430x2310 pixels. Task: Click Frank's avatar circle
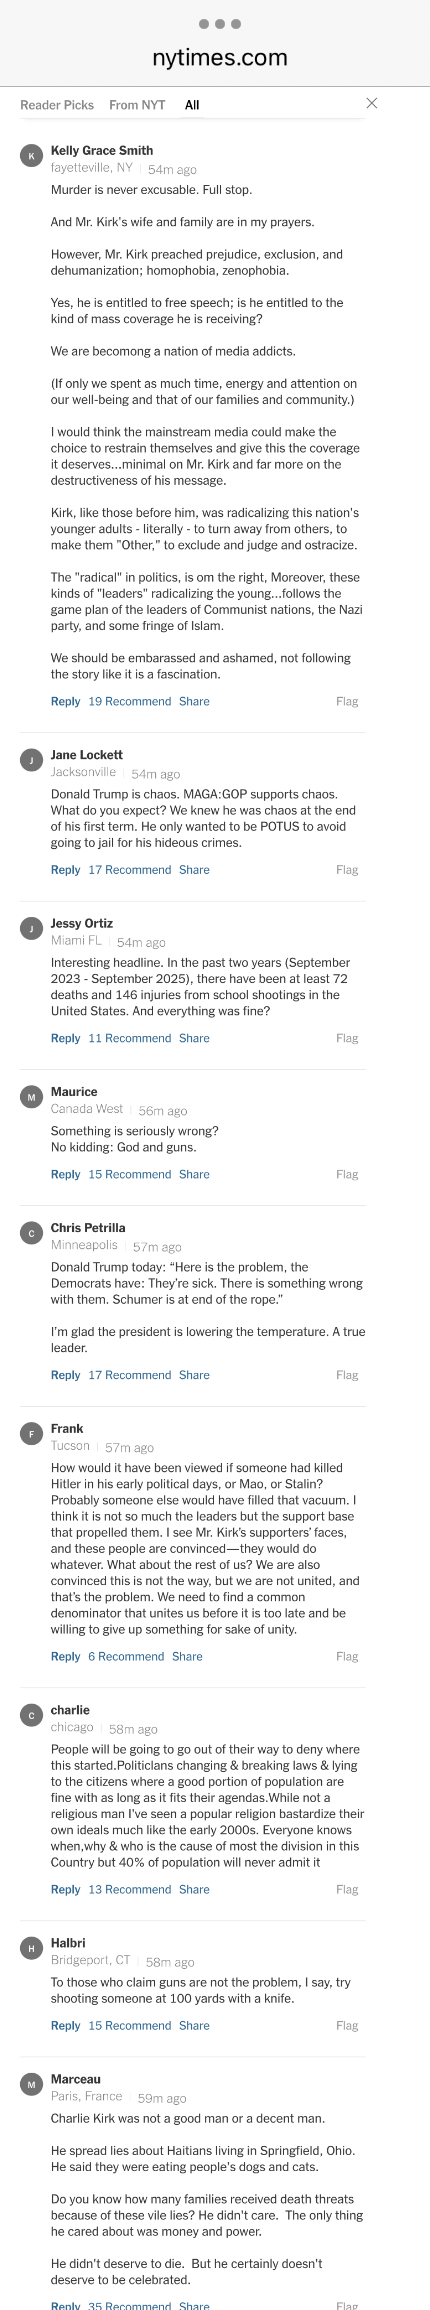(31, 1434)
